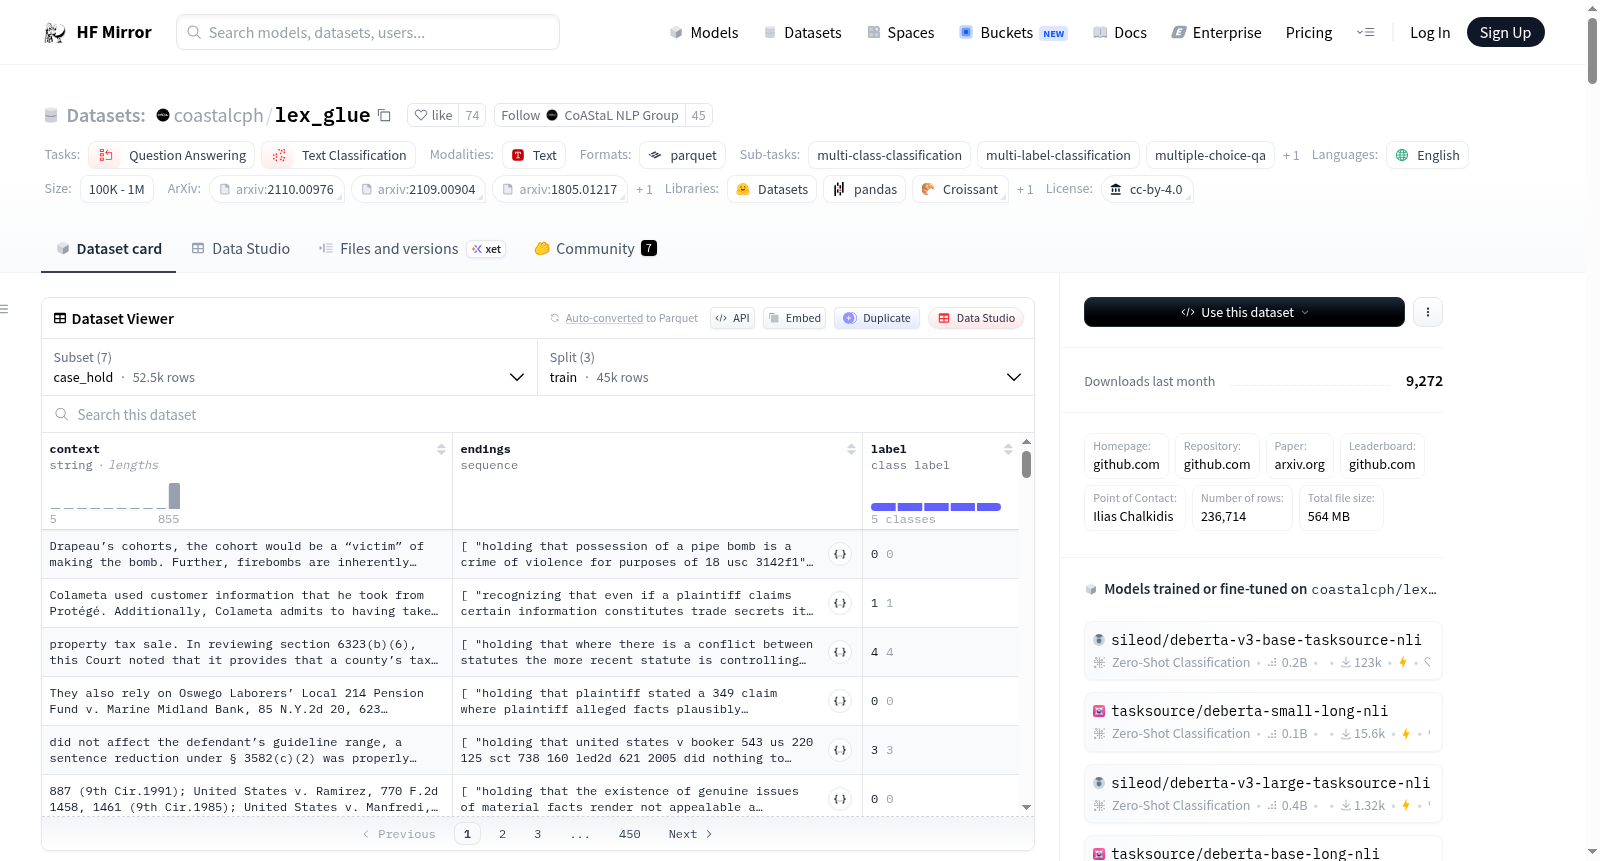
Task: Select the English language tag
Action: pos(1428,155)
